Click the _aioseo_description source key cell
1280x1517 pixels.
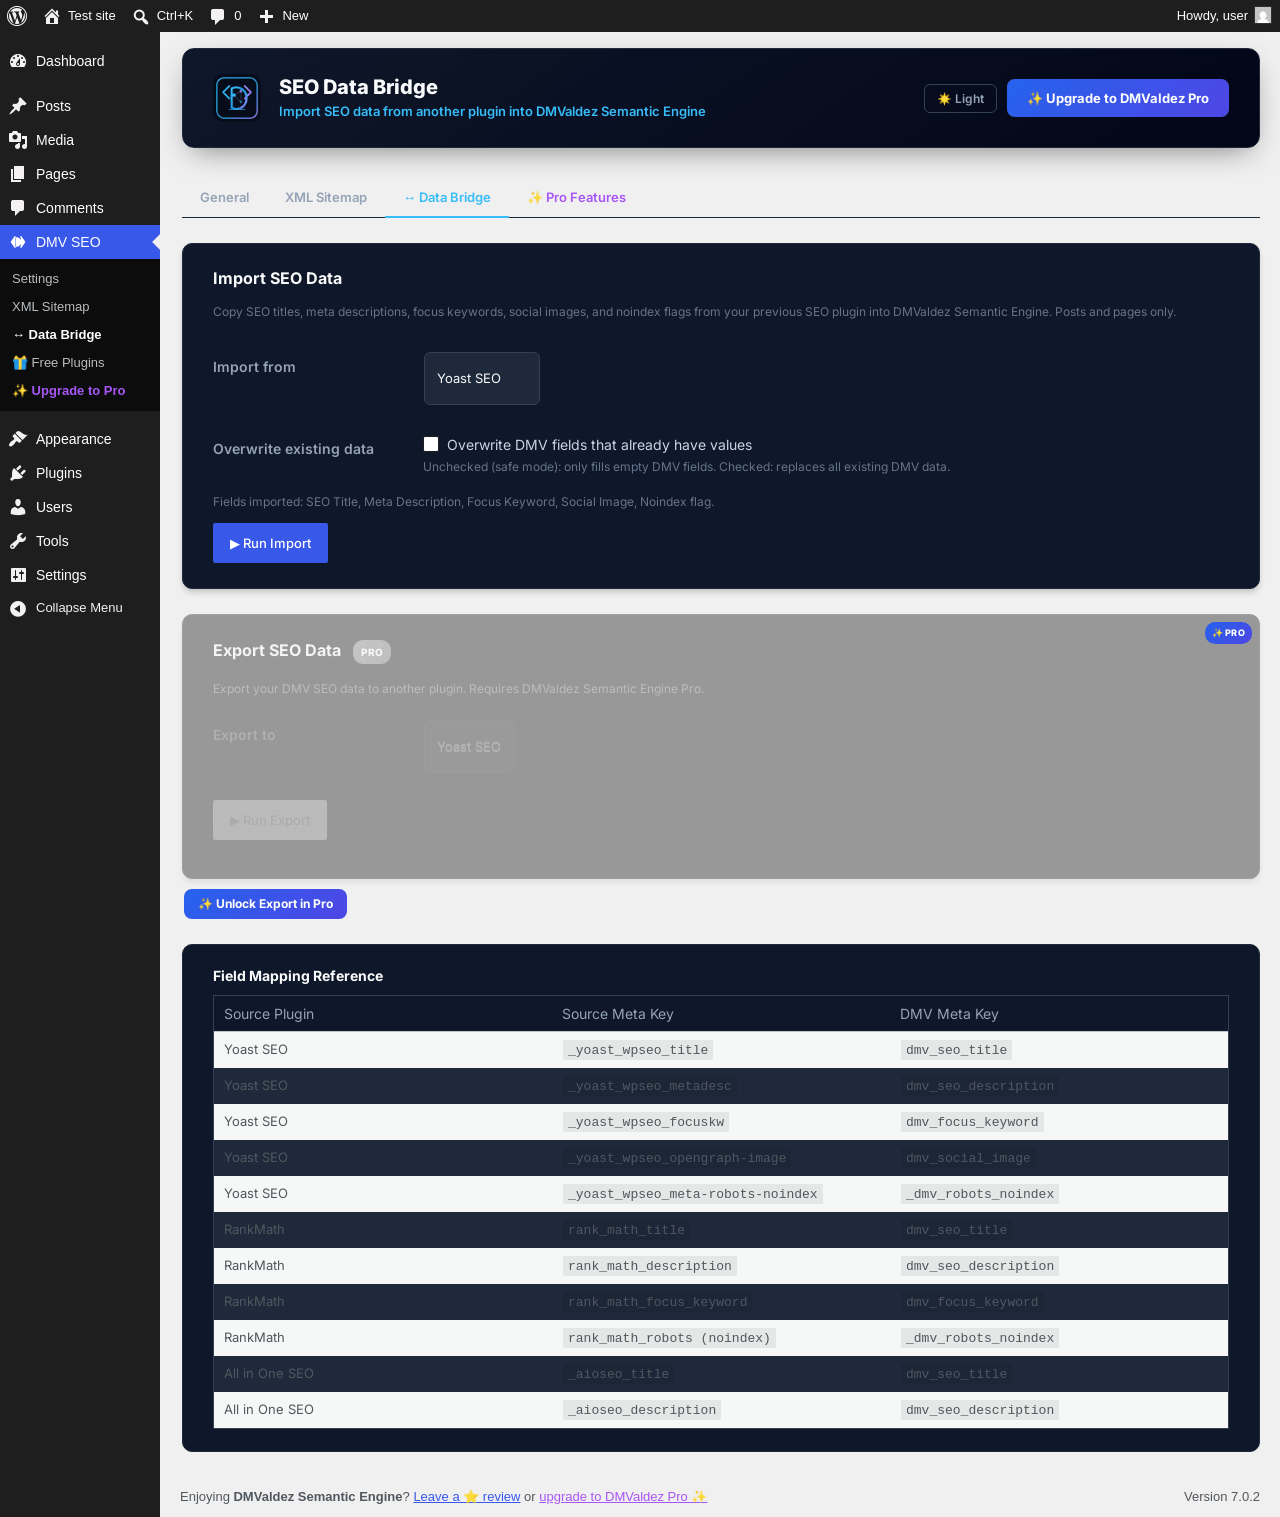tap(642, 1410)
